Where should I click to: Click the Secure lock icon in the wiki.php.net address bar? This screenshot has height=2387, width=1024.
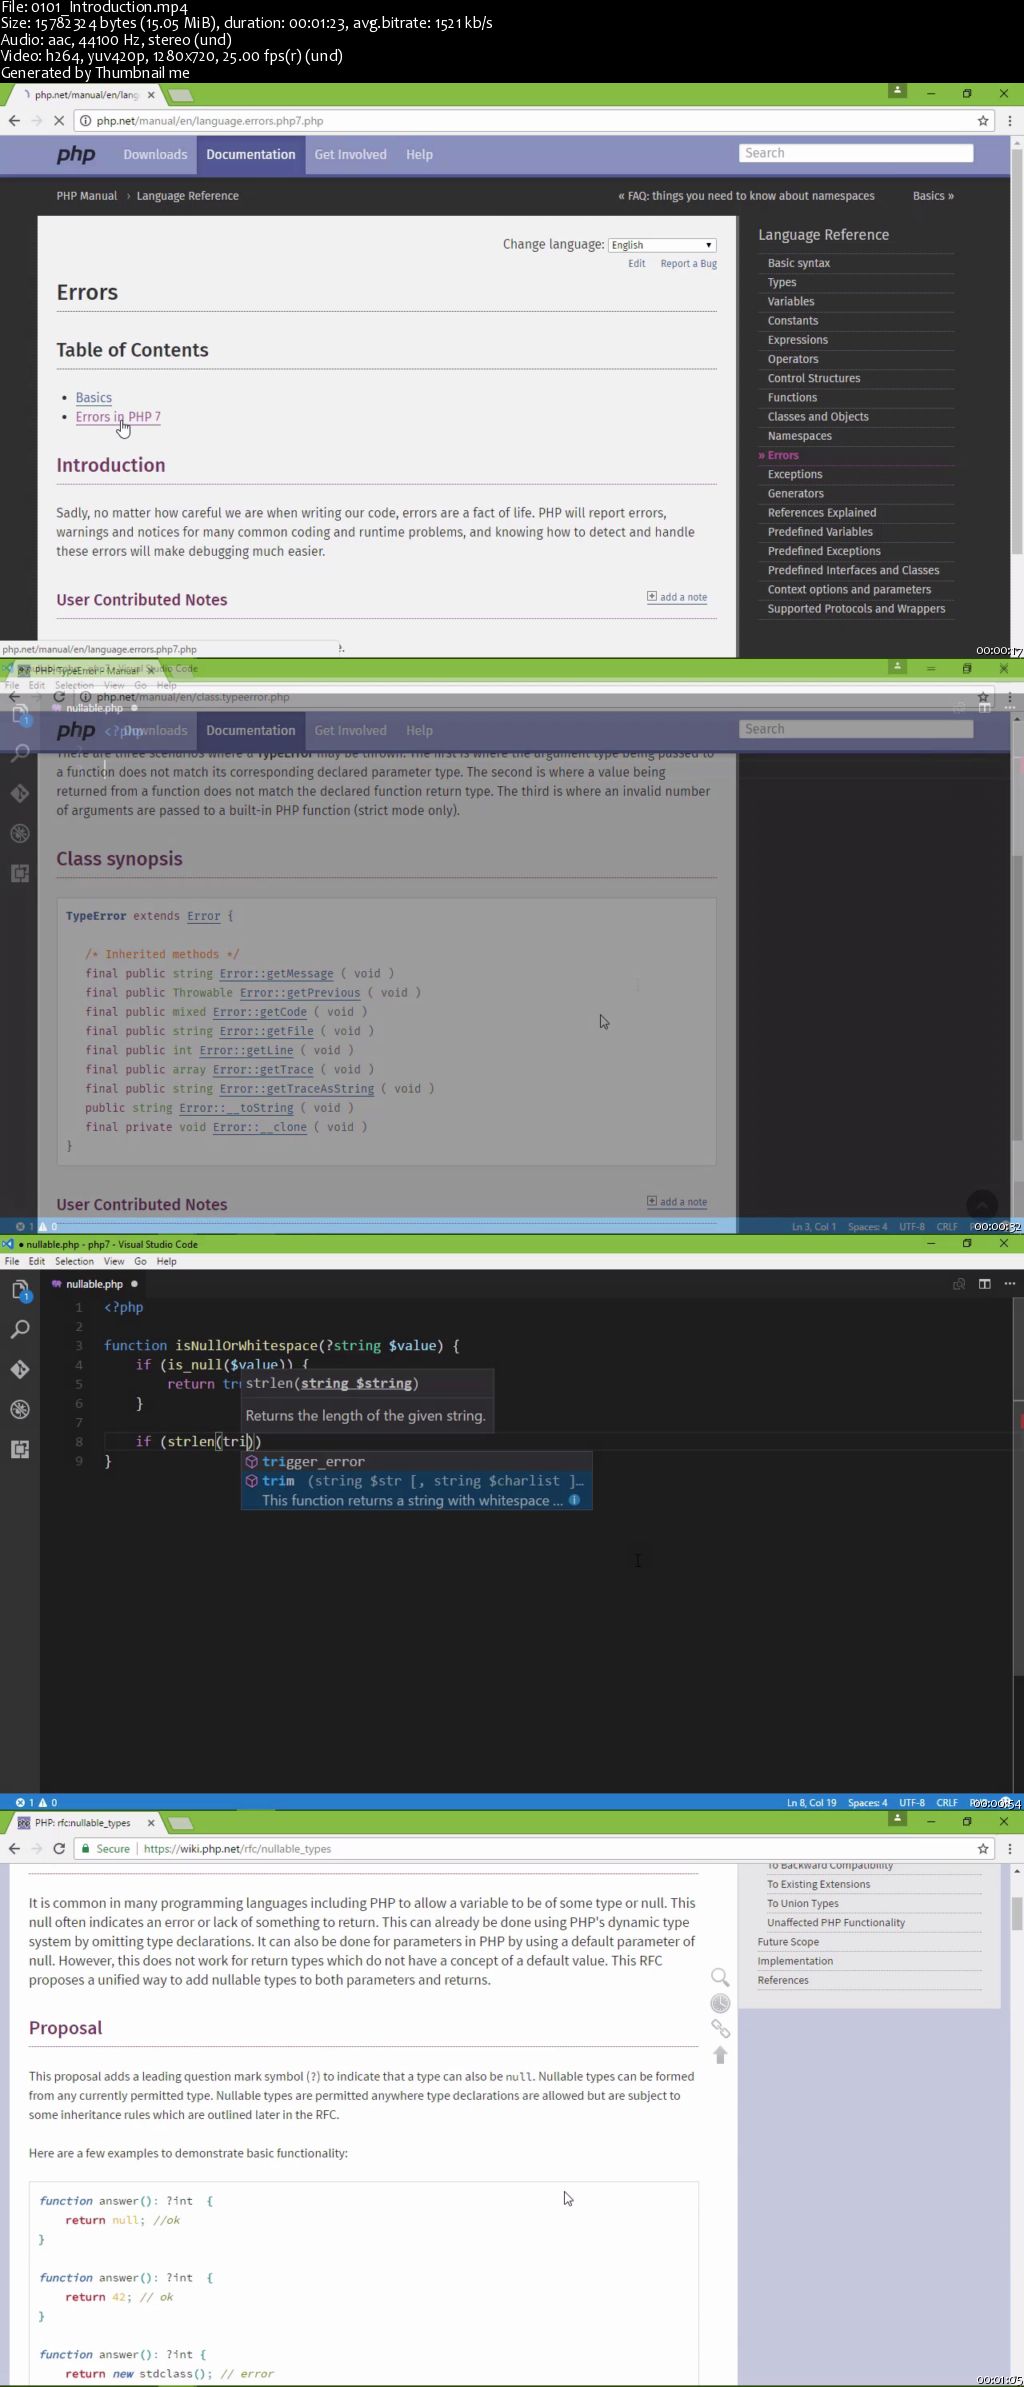(x=86, y=1849)
